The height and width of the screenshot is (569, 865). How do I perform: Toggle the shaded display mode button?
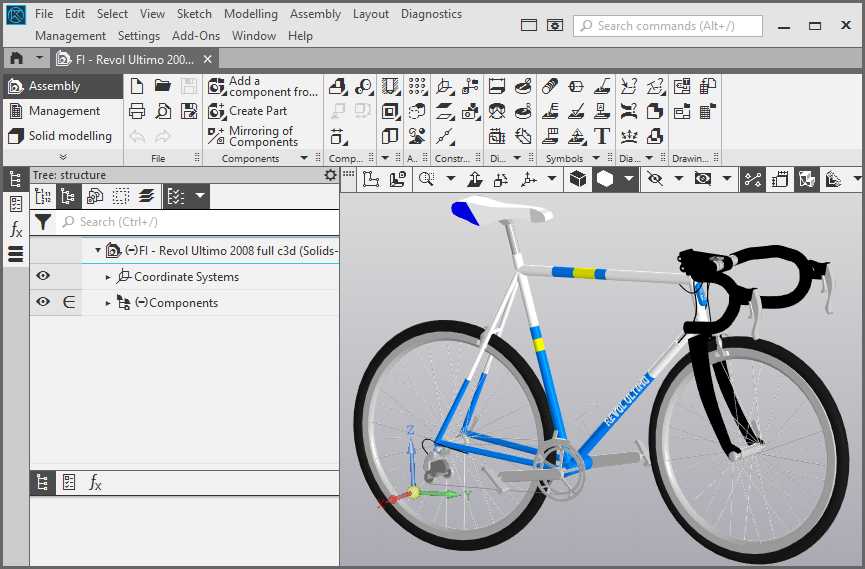[604, 179]
